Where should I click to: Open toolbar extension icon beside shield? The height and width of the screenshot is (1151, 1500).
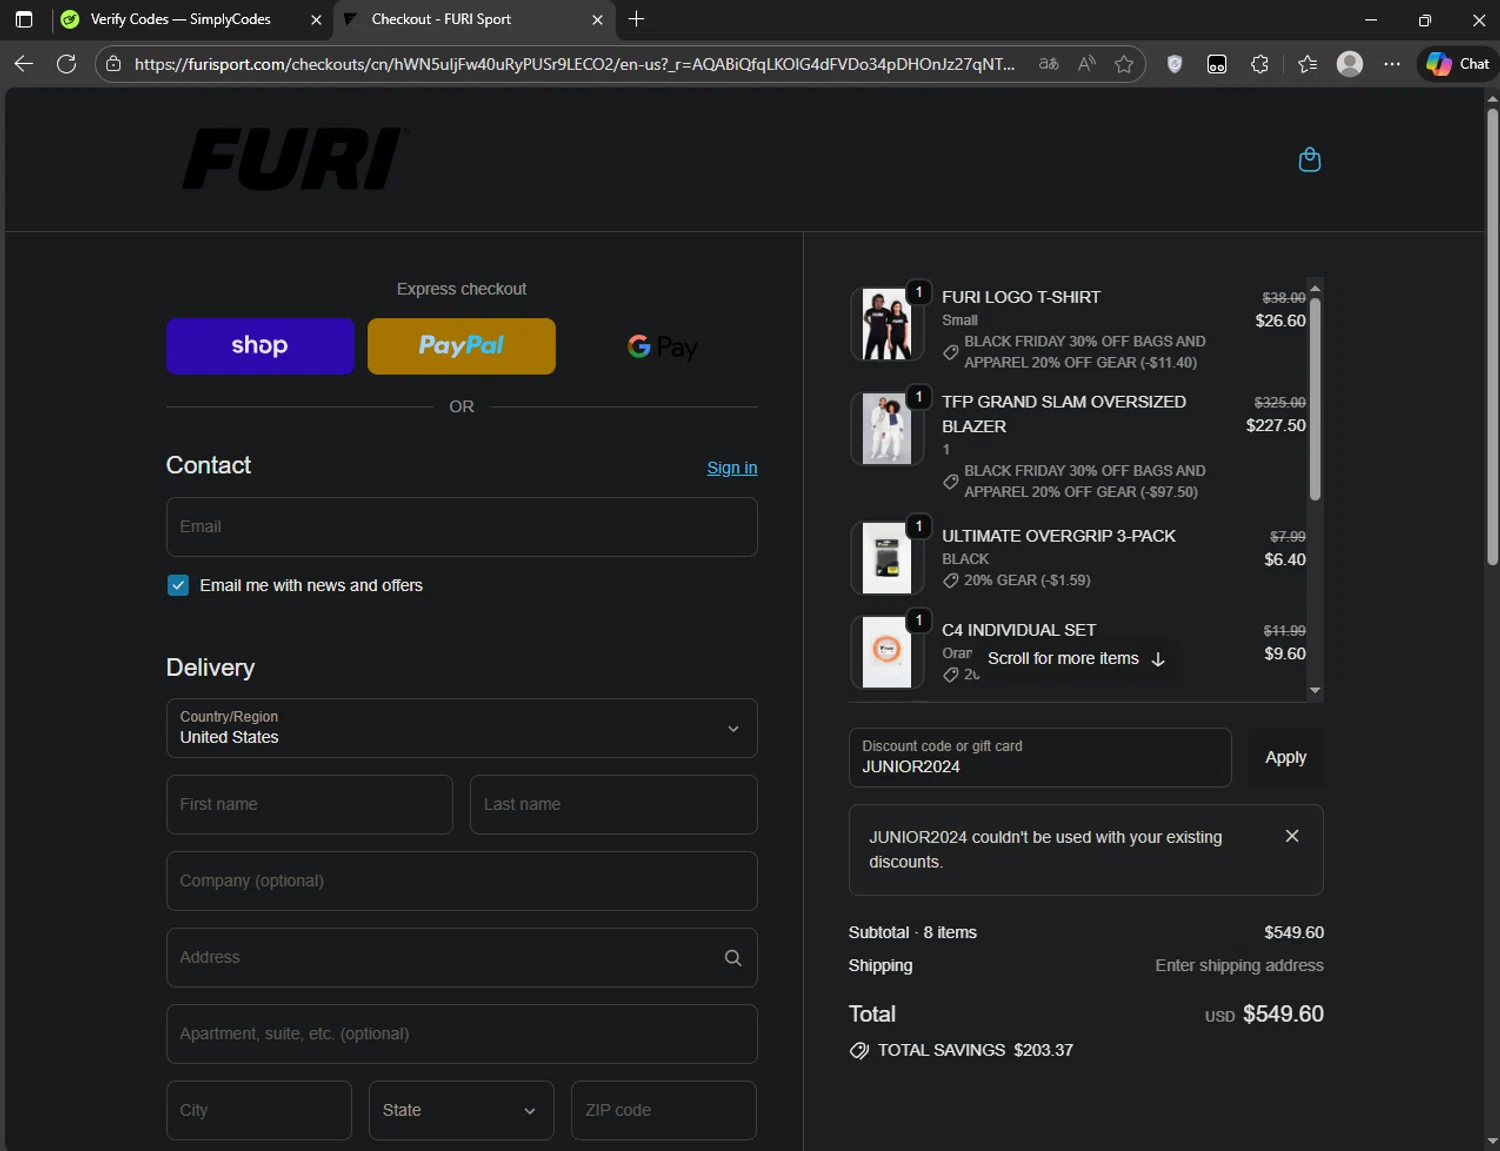coord(1217,64)
